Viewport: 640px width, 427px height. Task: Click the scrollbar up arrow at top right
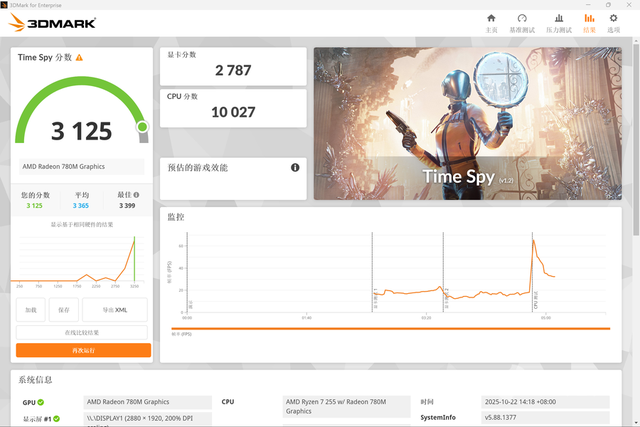pos(636,41)
